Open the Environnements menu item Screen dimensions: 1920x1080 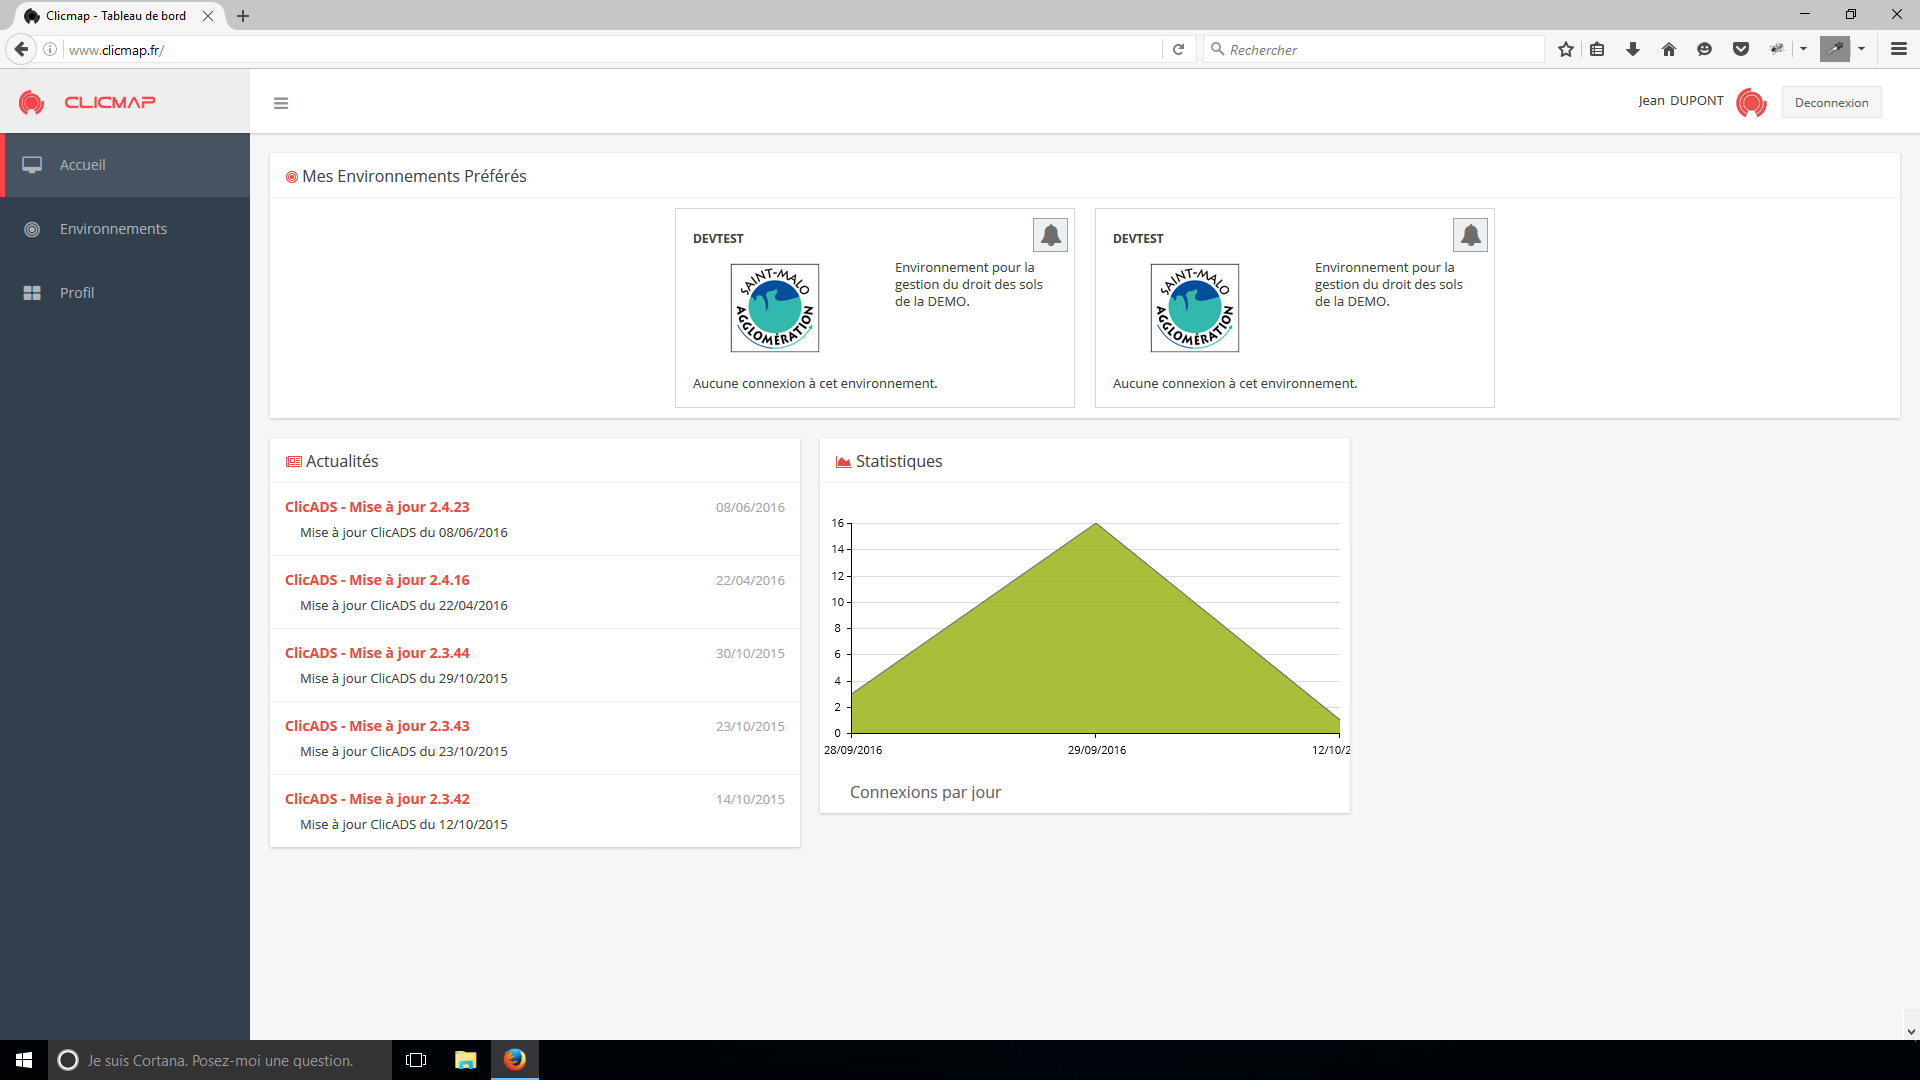[125, 229]
